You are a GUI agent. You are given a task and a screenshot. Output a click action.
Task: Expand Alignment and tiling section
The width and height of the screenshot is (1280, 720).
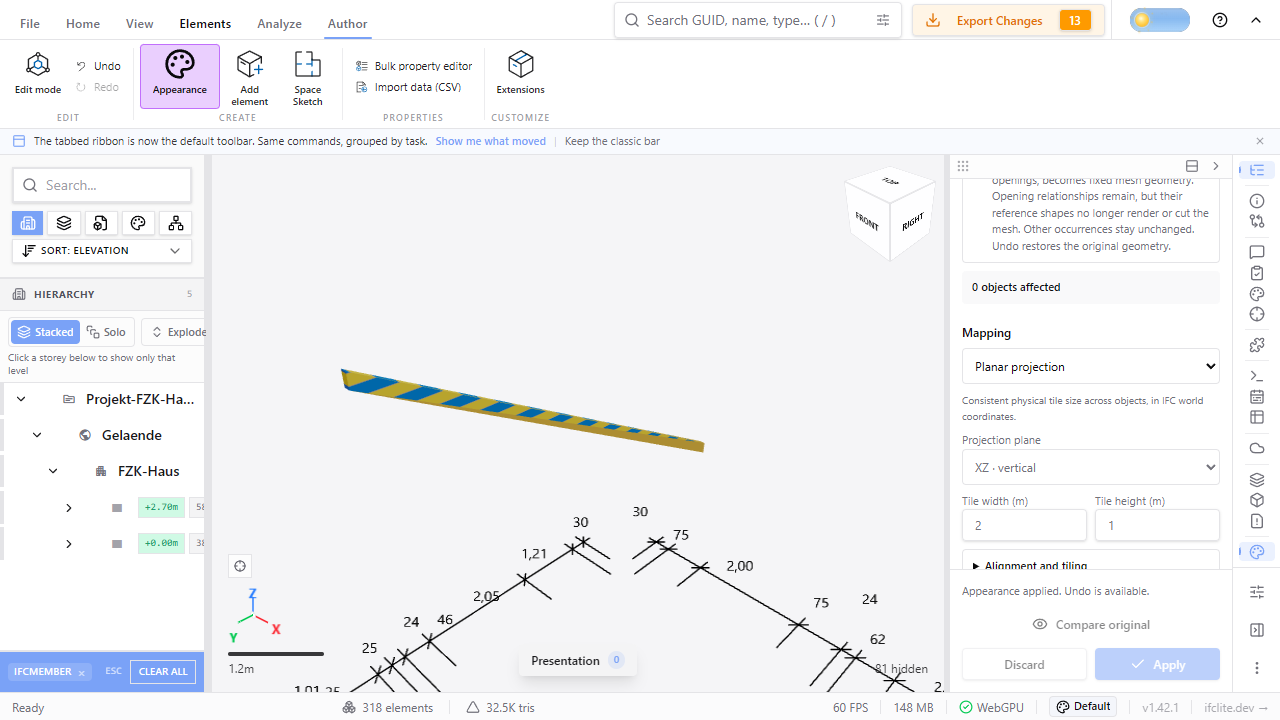pyautogui.click(x=1091, y=564)
